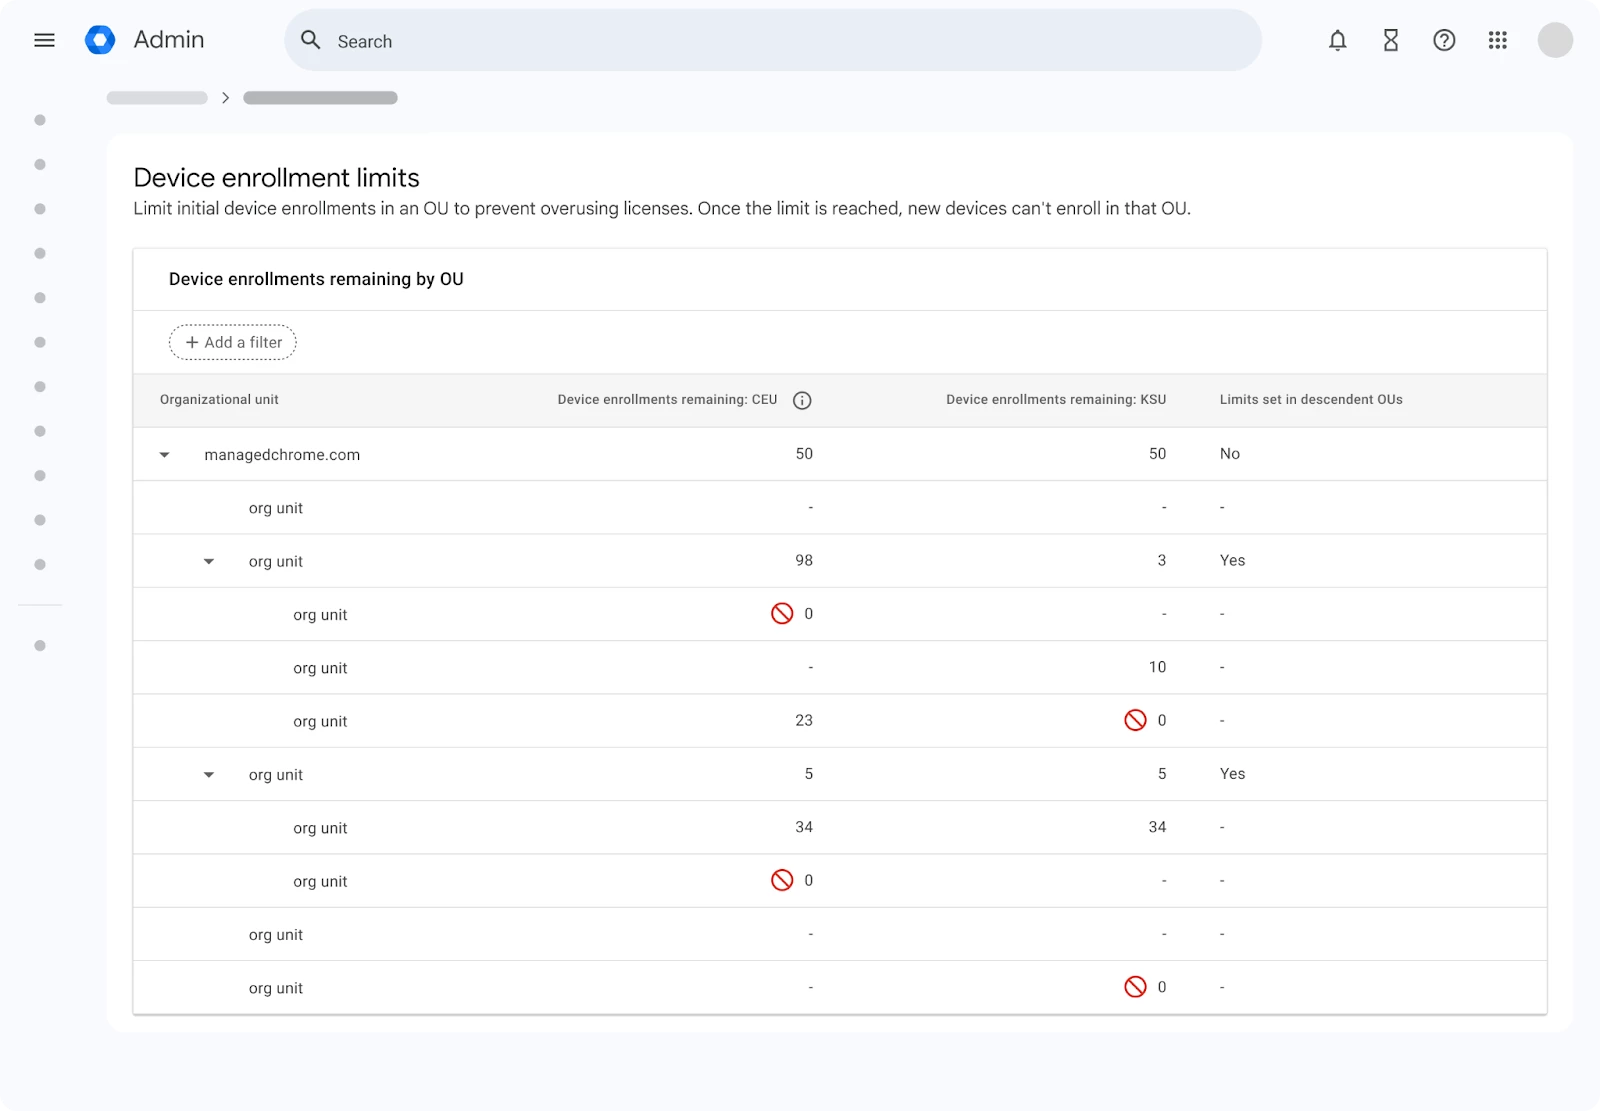Click the first sidebar navigation item
The width and height of the screenshot is (1600, 1111).
40,120
